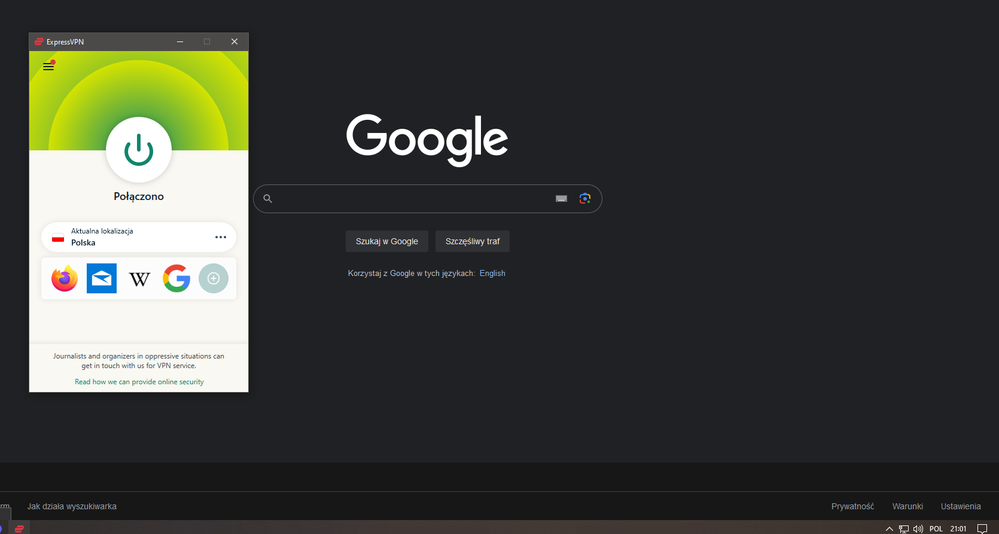Image resolution: width=999 pixels, height=534 pixels.
Task: Click 'Read how we can provide online security'
Action: (139, 382)
